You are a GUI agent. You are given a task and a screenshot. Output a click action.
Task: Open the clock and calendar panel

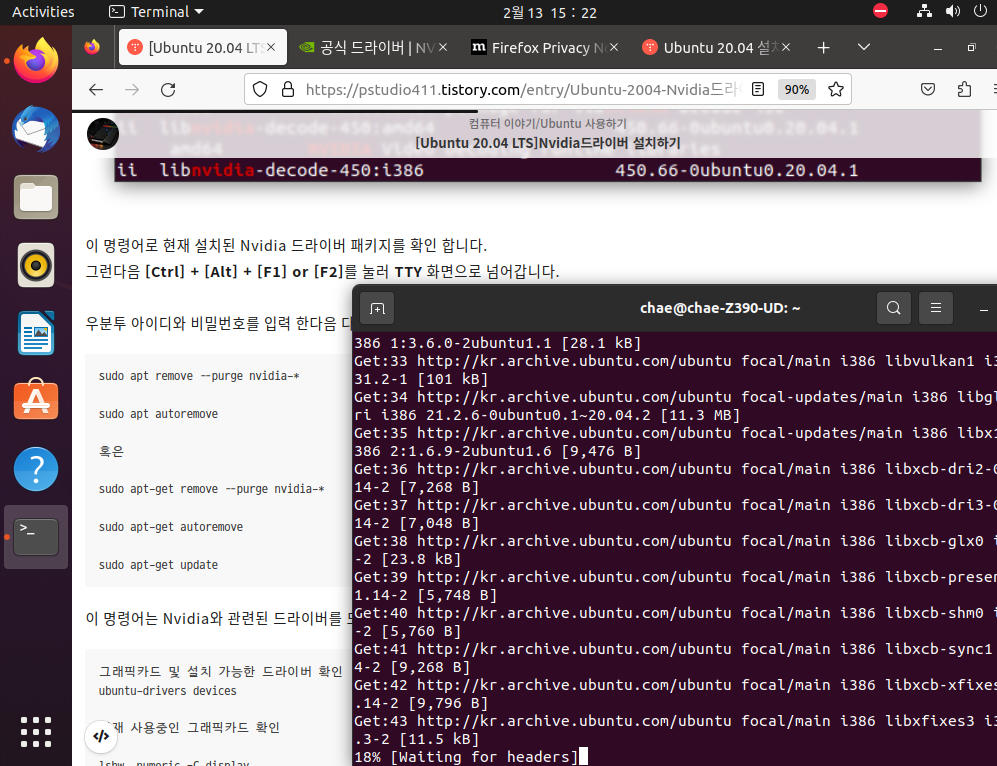pyautogui.click(x=549, y=12)
